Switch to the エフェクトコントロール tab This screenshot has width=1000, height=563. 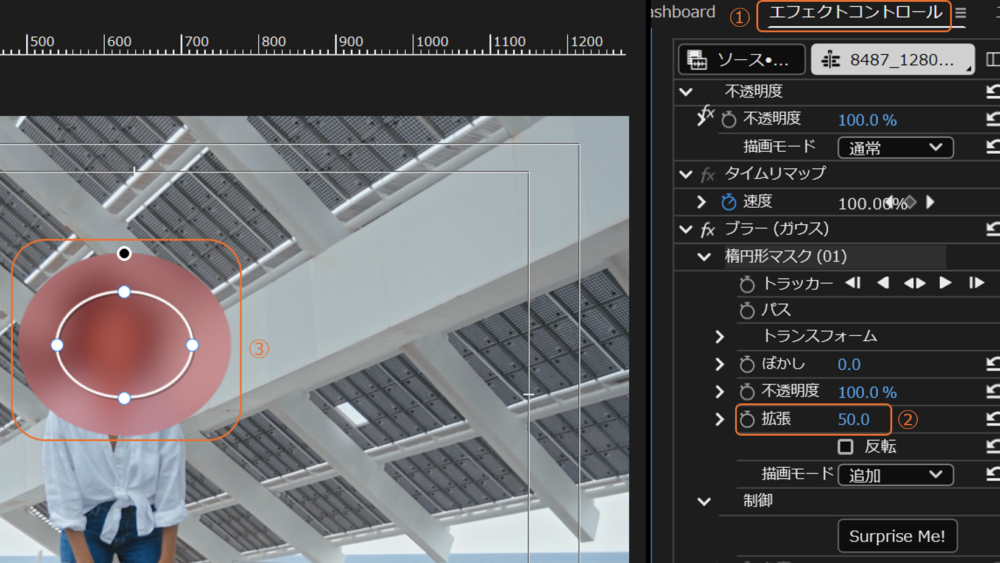(x=855, y=12)
